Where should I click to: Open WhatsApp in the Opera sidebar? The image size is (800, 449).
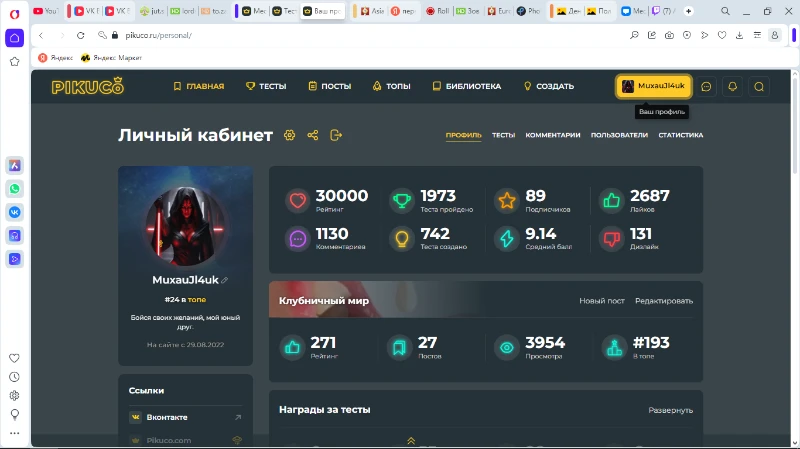click(x=14, y=189)
